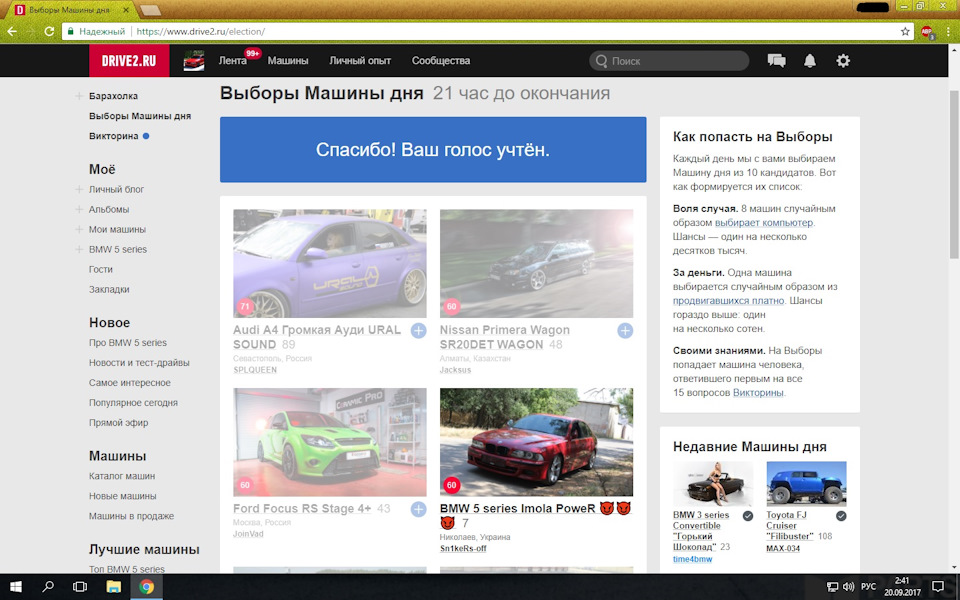Open Самое интересное sidebar link
Image resolution: width=960 pixels, height=600 pixels.
click(130, 383)
